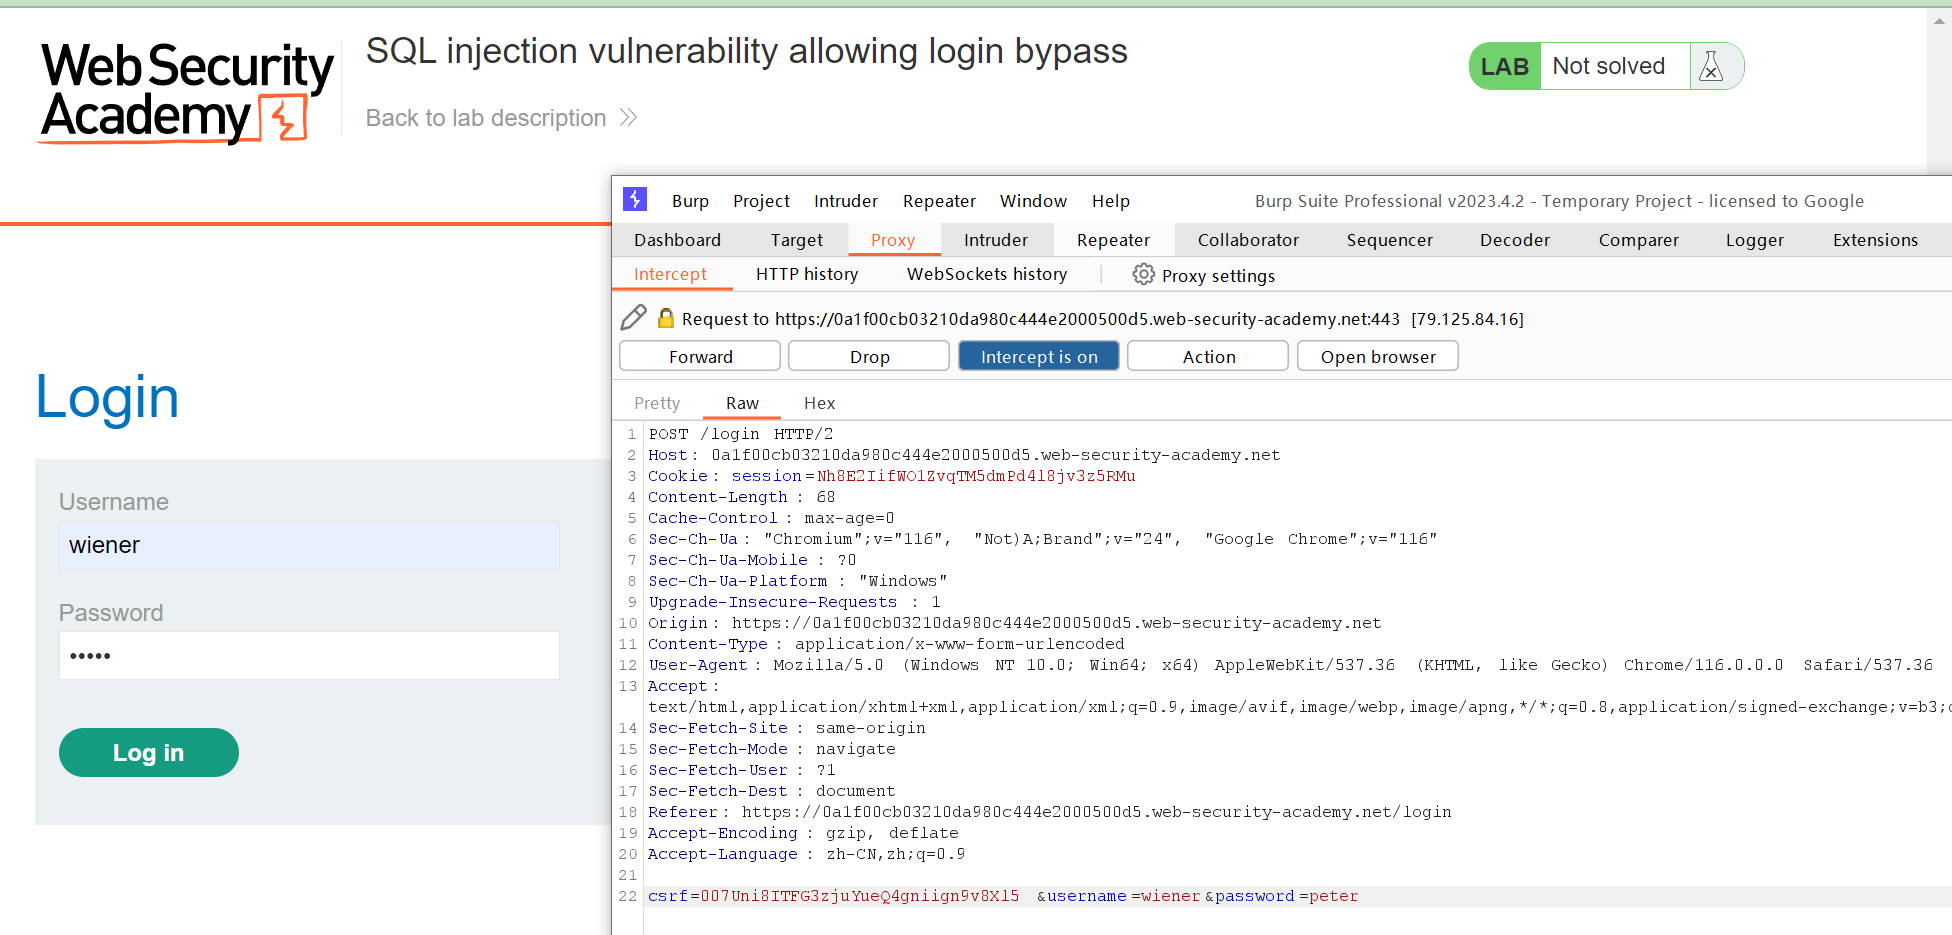Image resolution: width=1952 pixels, height=935 pixels.
Task: Click the Web Security Academy logo
Action: tap(186, 92)
